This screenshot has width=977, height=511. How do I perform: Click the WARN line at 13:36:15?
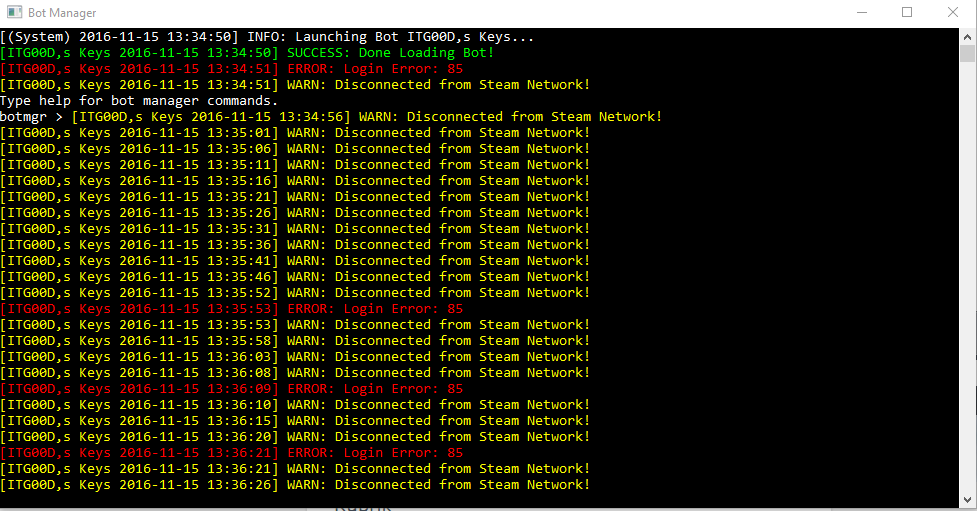(295, 421)
